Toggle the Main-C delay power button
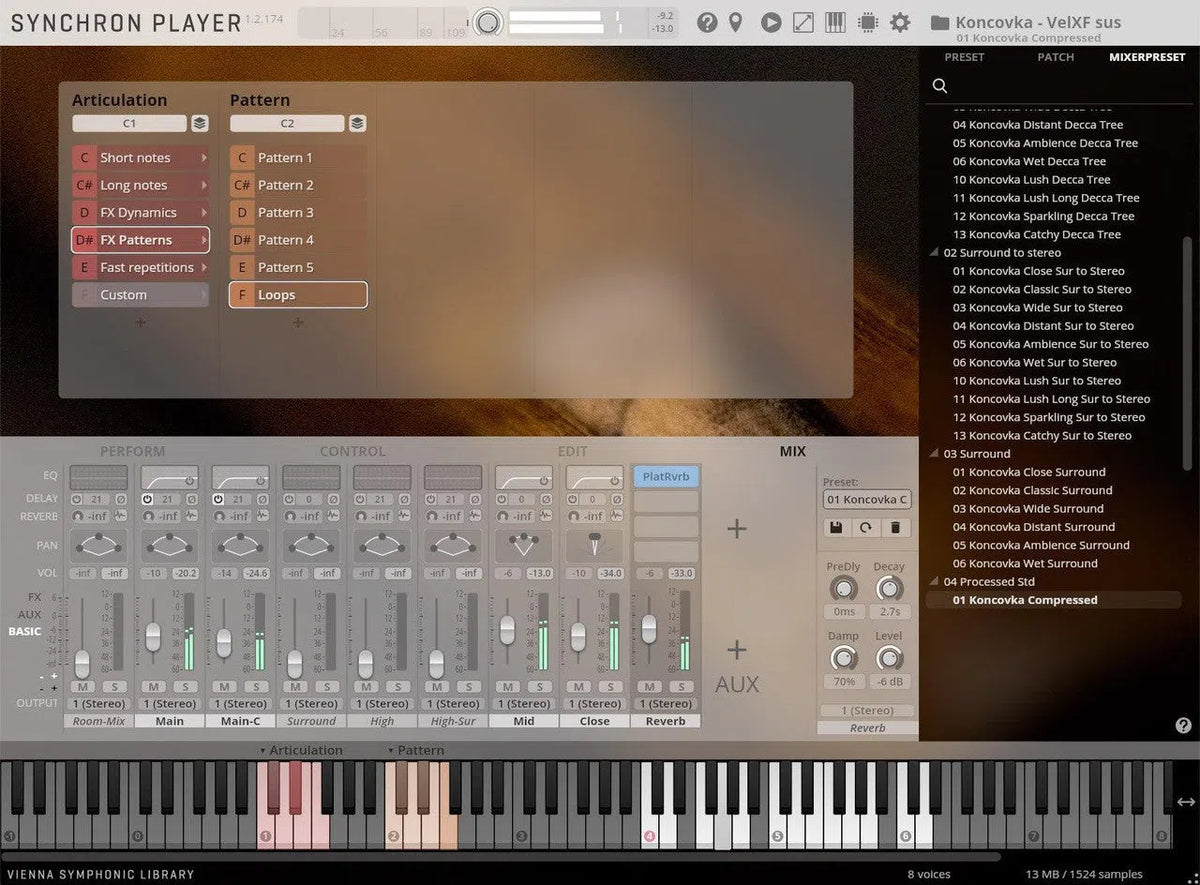This screenshot has width=1200, height=885. [220, 499]
